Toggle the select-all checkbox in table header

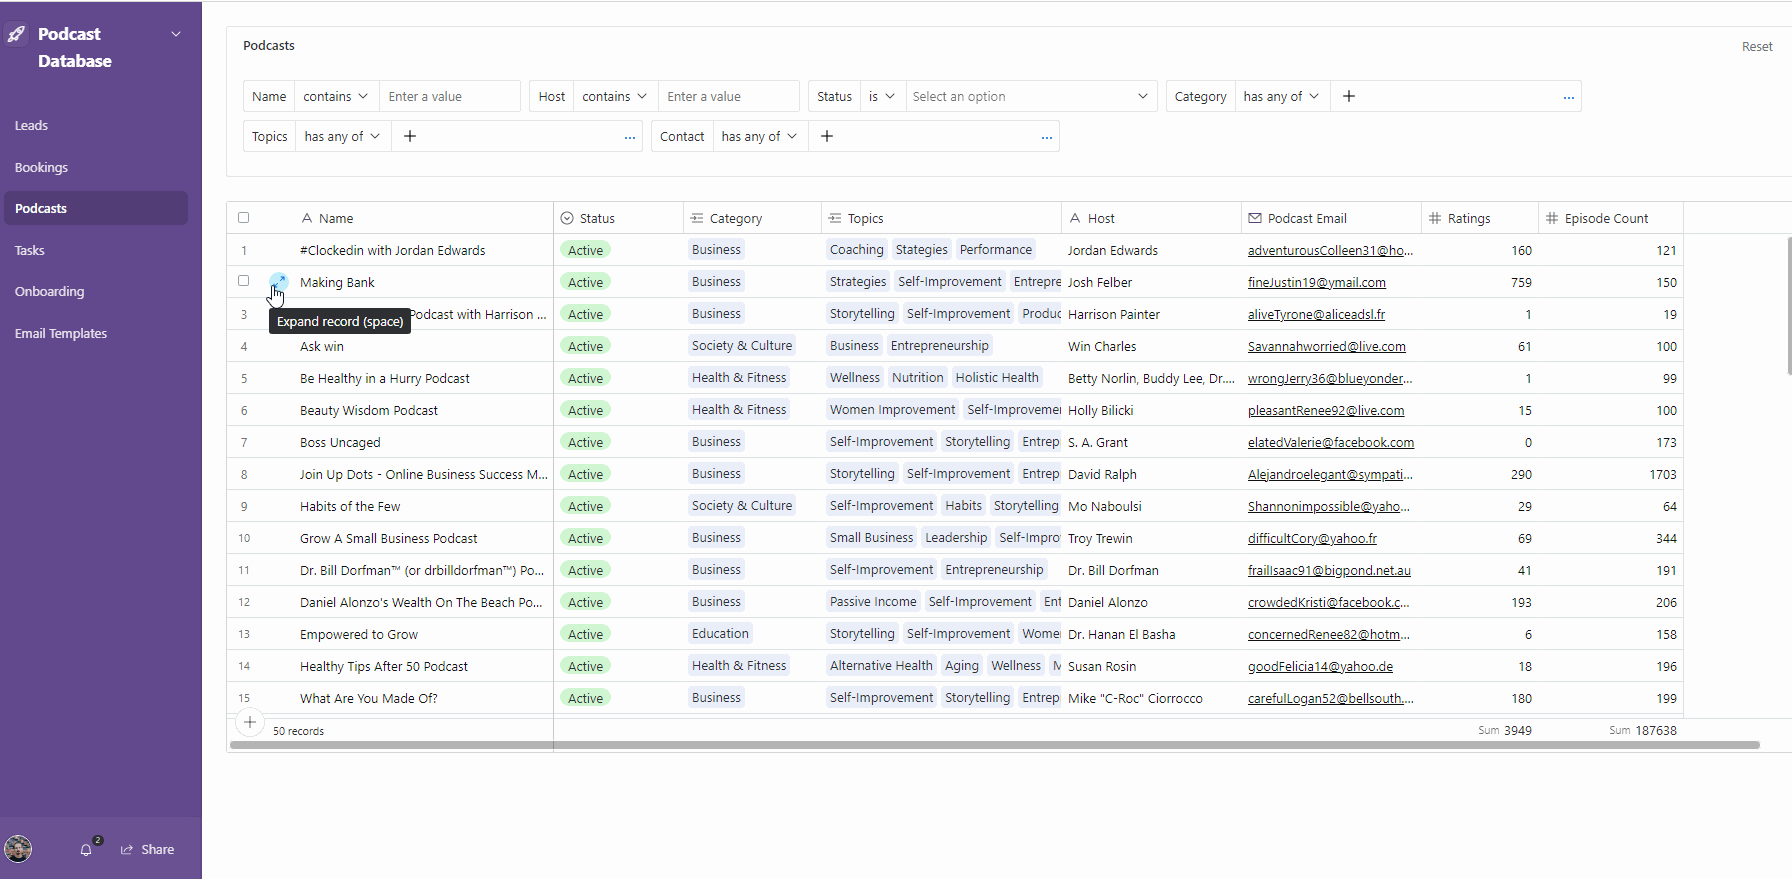[x=244, y=218]
